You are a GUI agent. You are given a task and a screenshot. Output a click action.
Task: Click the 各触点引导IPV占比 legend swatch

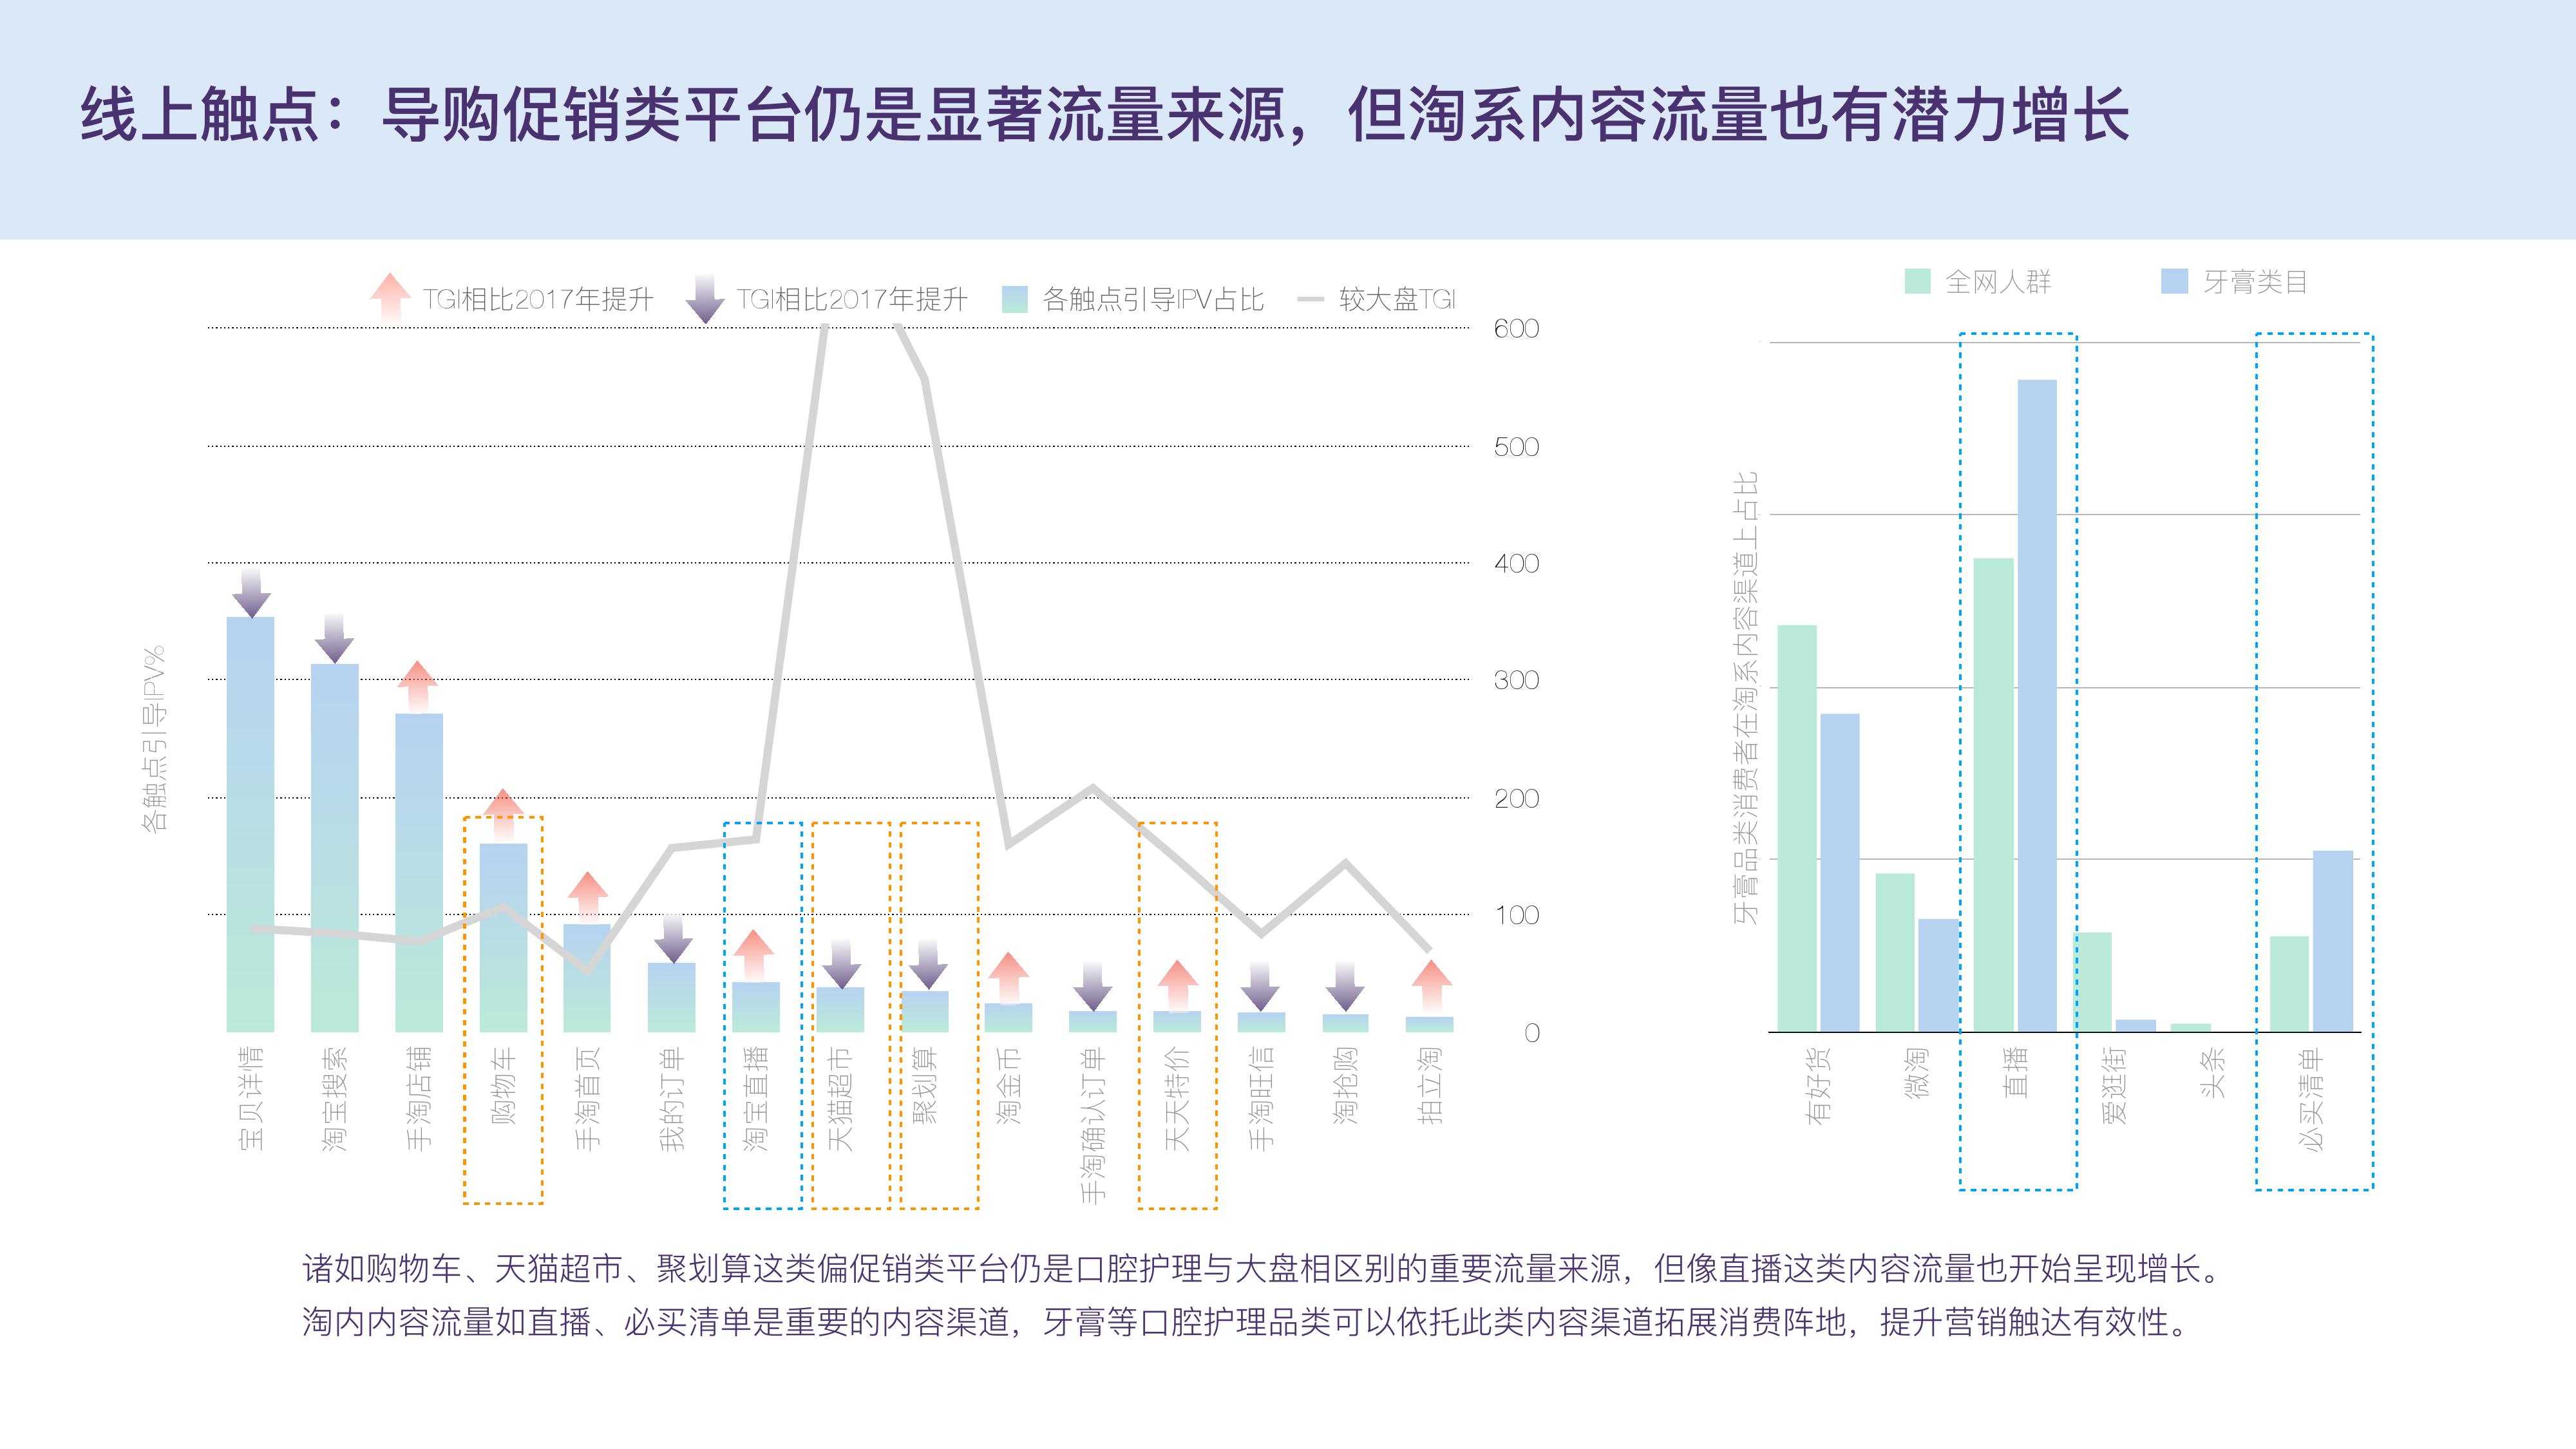1014,299
